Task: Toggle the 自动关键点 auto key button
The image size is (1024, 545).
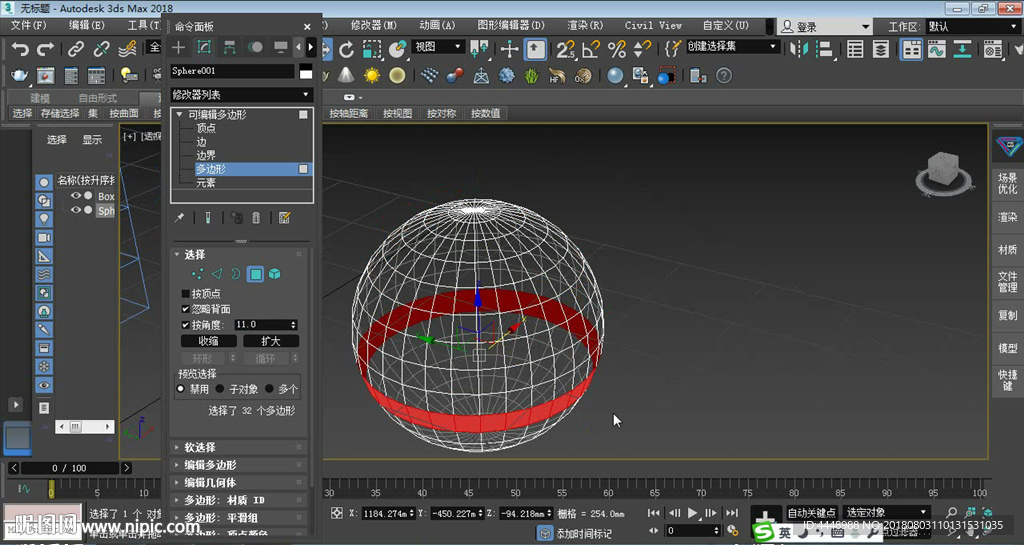Action: coord(812,512)
